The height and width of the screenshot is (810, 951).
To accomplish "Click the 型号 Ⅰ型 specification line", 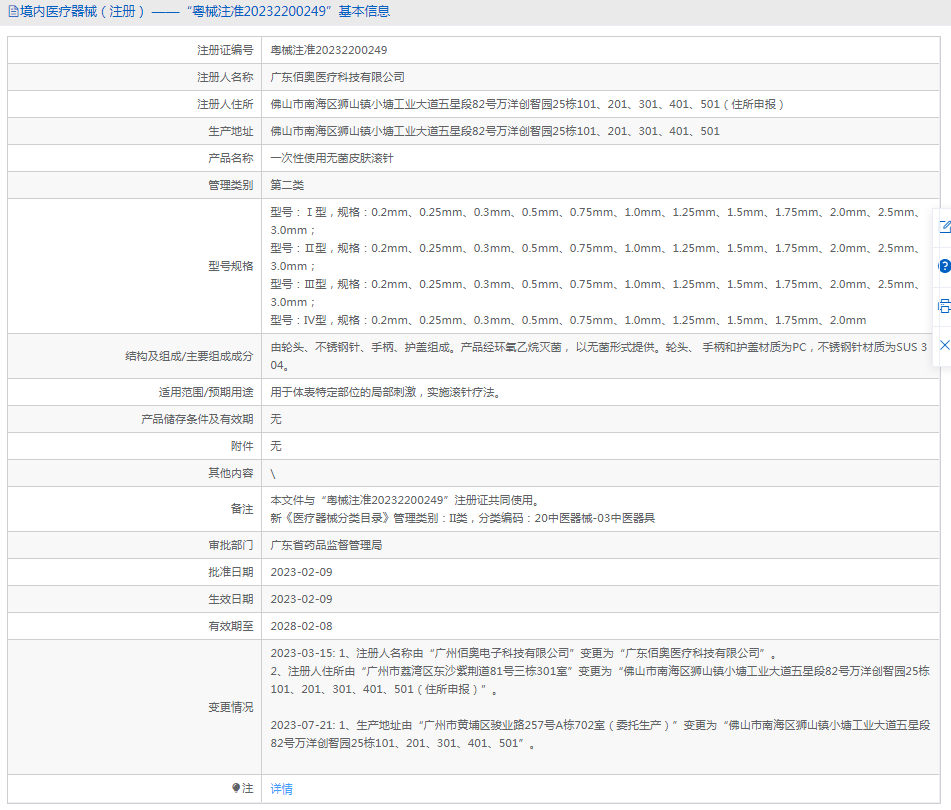I will pyautogui.click(x=596, y=221).
